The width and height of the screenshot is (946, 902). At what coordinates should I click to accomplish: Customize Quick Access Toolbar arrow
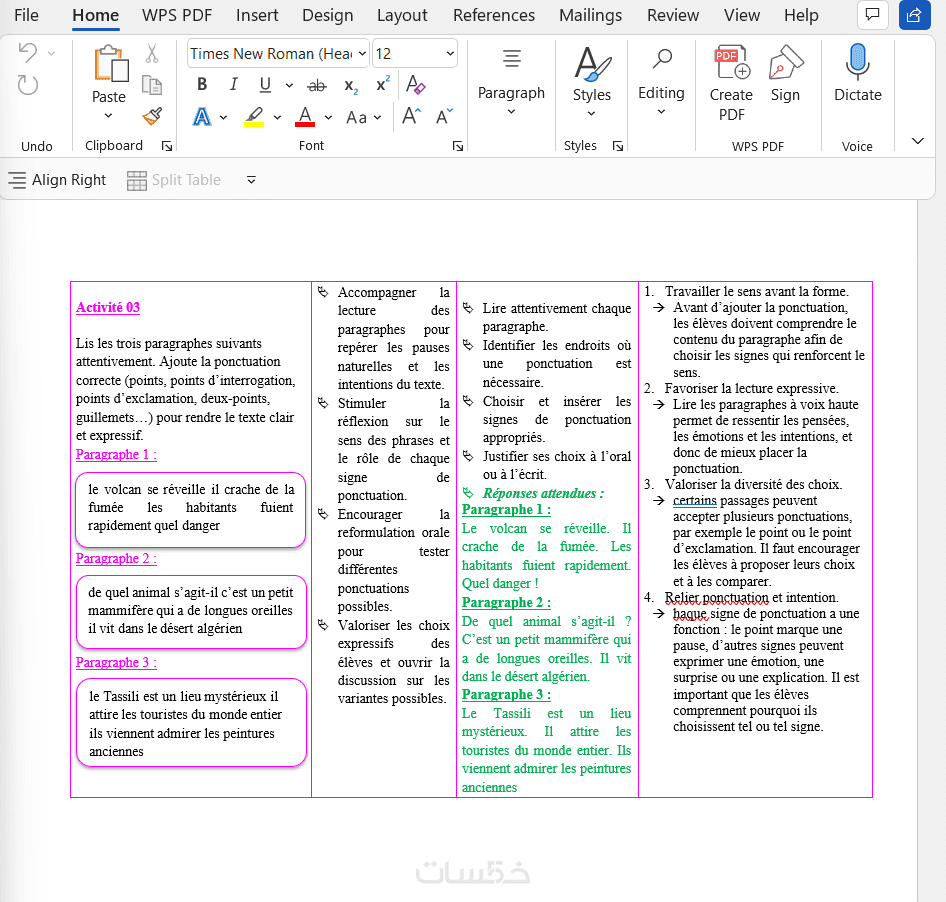(x=252, y=180)
